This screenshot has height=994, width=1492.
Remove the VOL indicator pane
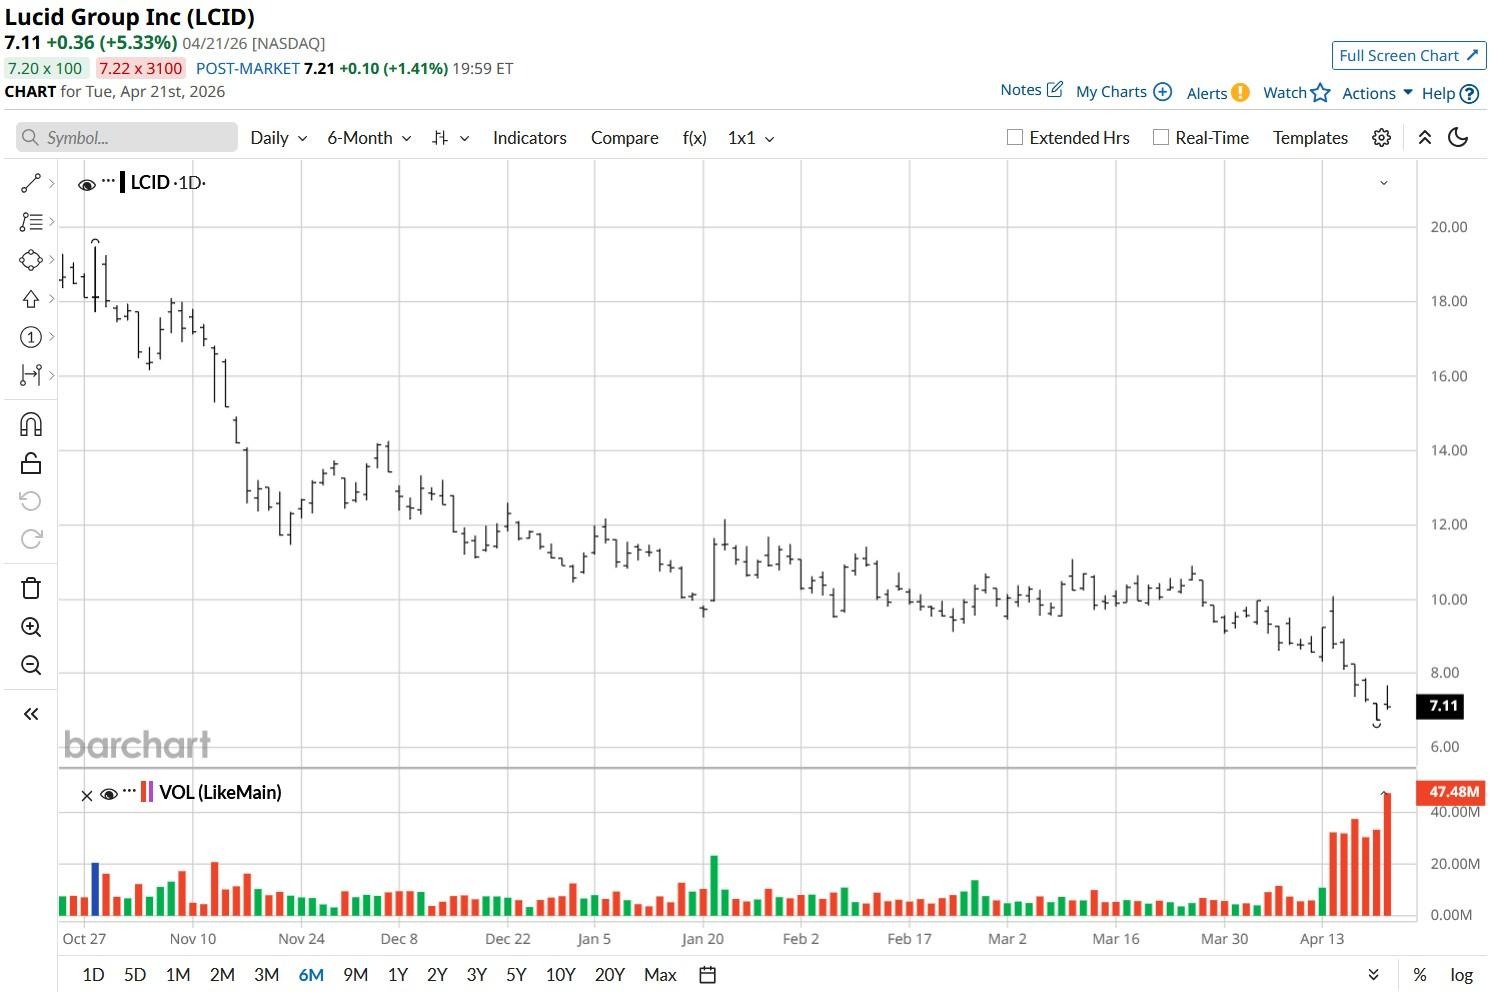coord(86,795)
